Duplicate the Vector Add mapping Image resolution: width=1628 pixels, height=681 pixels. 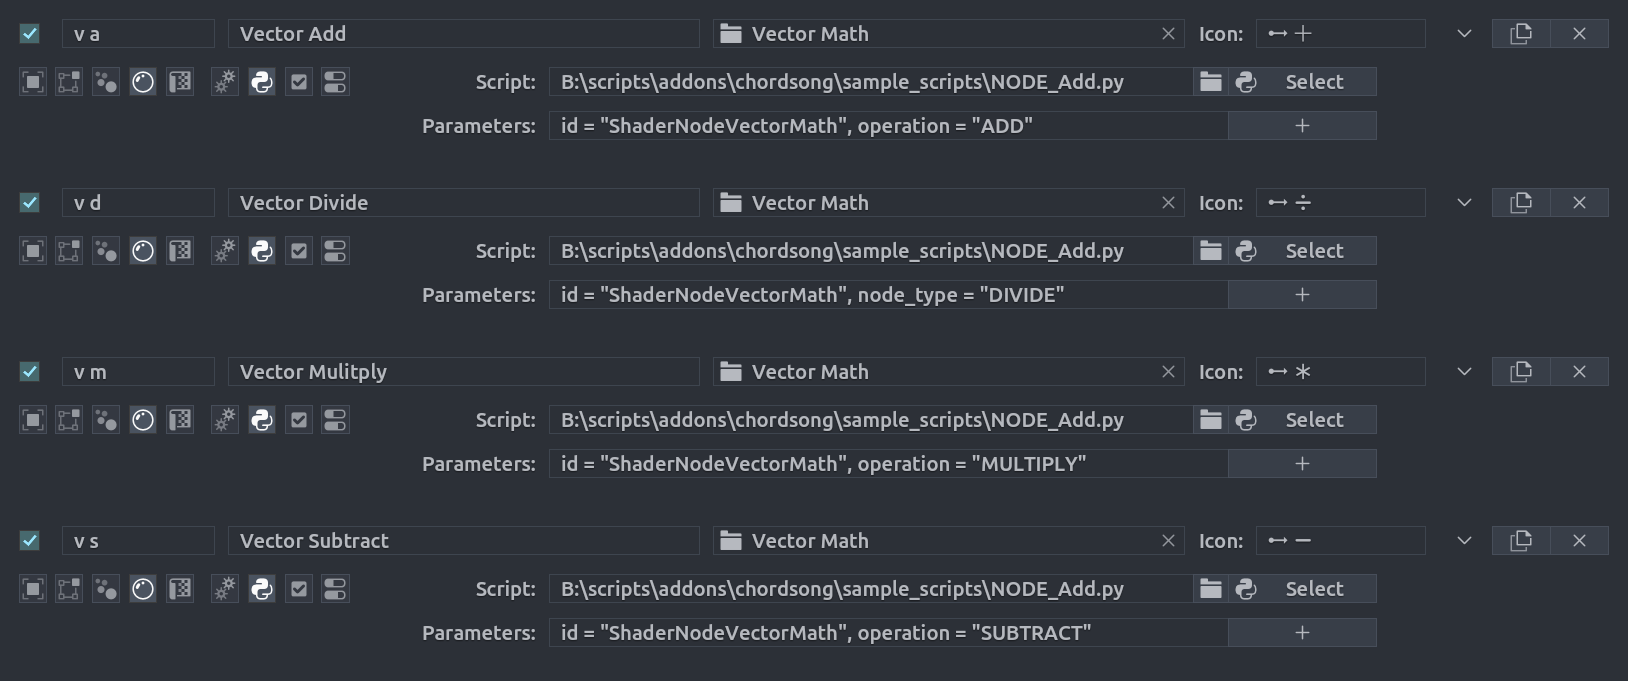[1521, 34]
